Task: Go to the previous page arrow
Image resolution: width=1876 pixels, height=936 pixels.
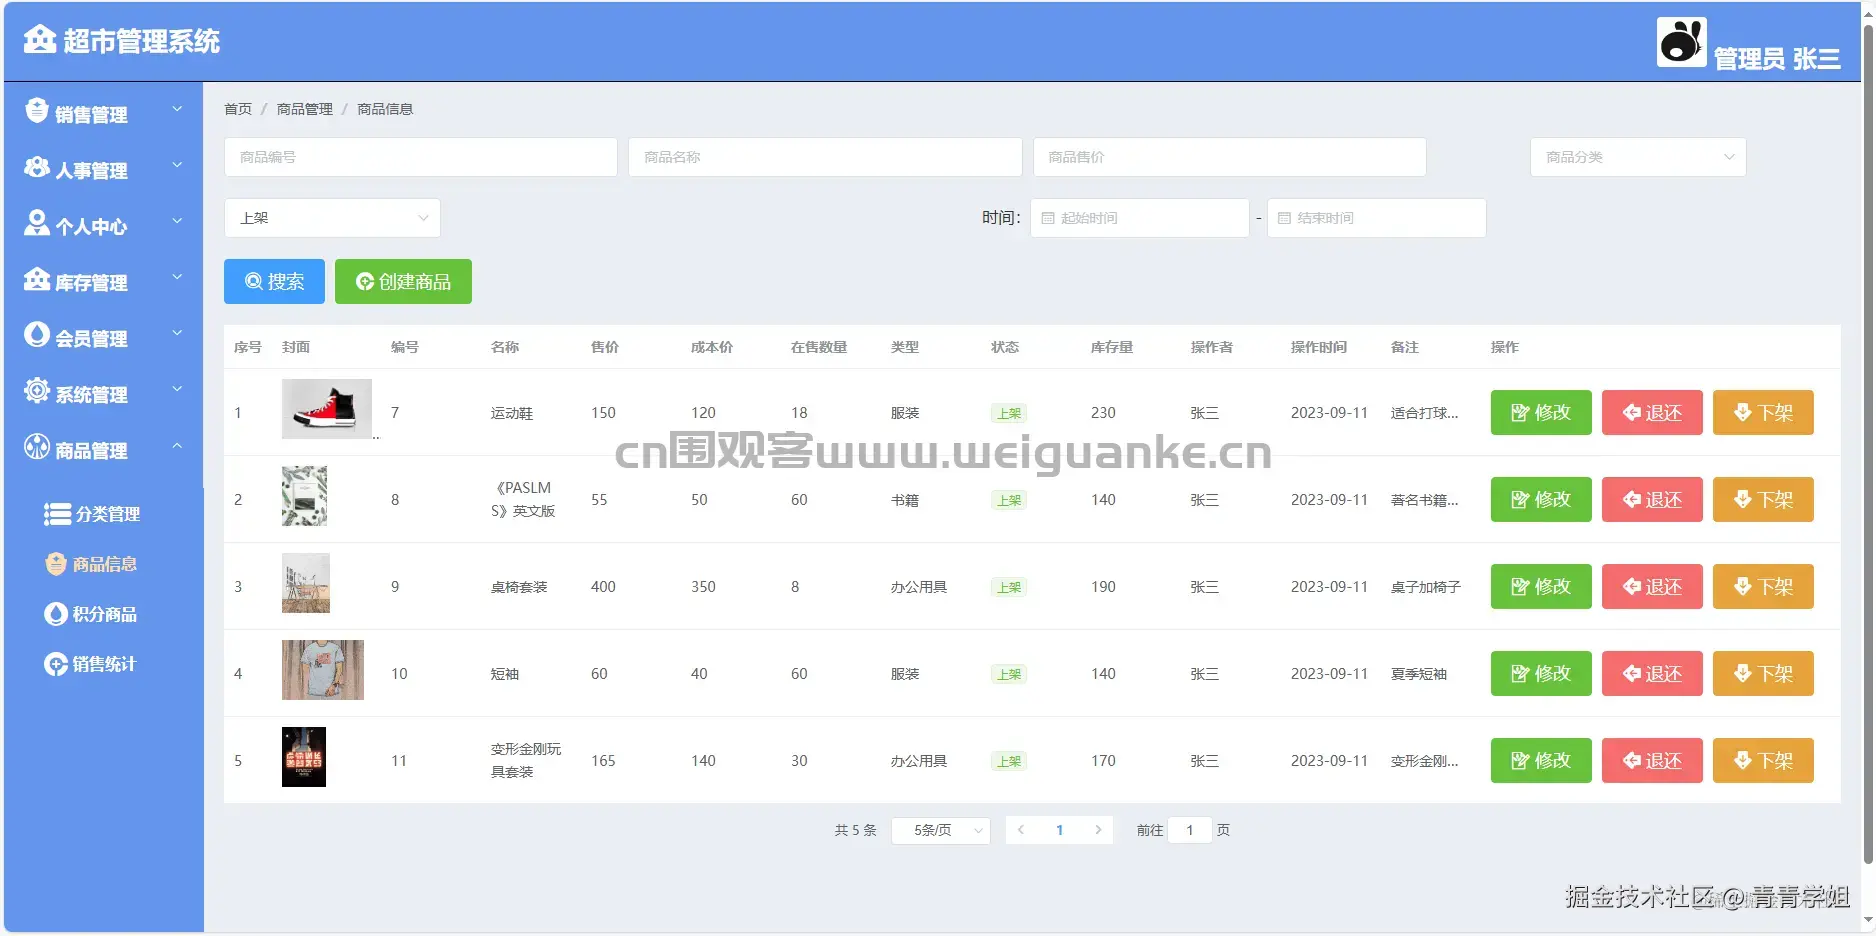Action: pos(1021,830)
